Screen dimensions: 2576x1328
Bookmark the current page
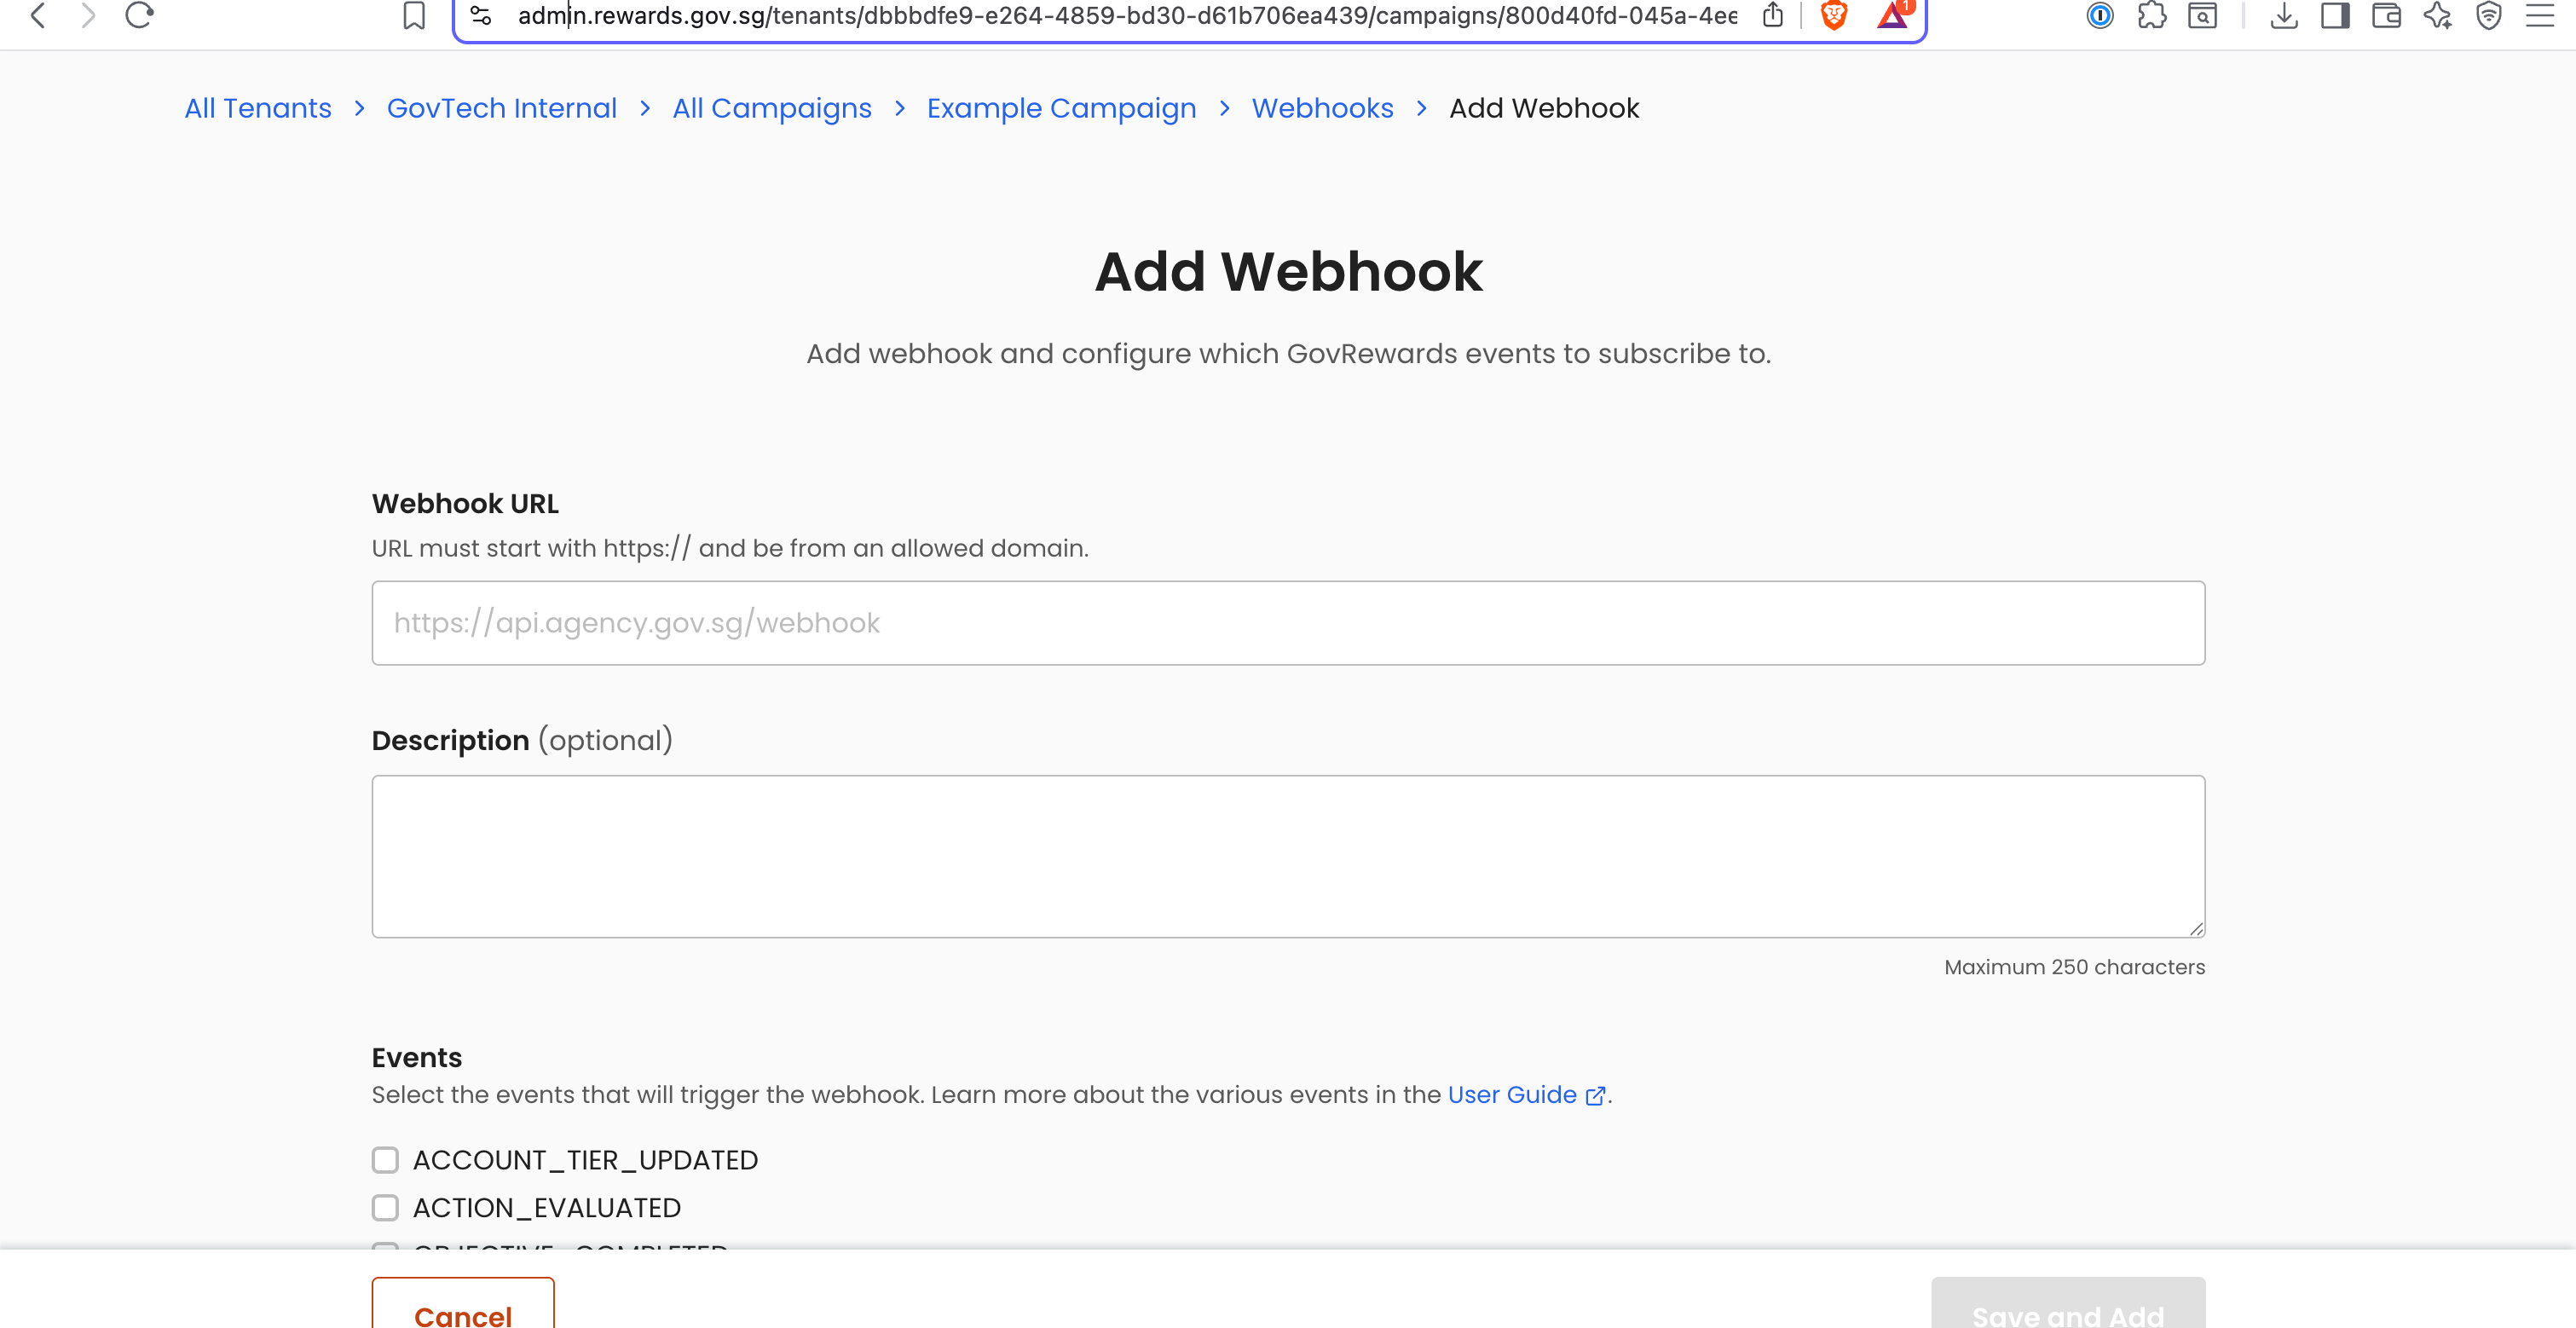[x=415, y=15]
